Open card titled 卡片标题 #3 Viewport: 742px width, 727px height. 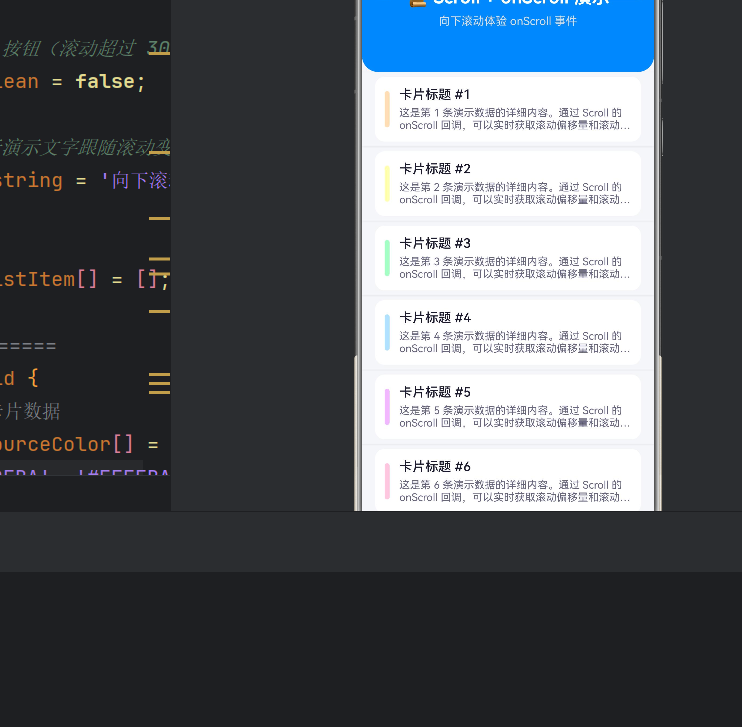coord(508,258)
